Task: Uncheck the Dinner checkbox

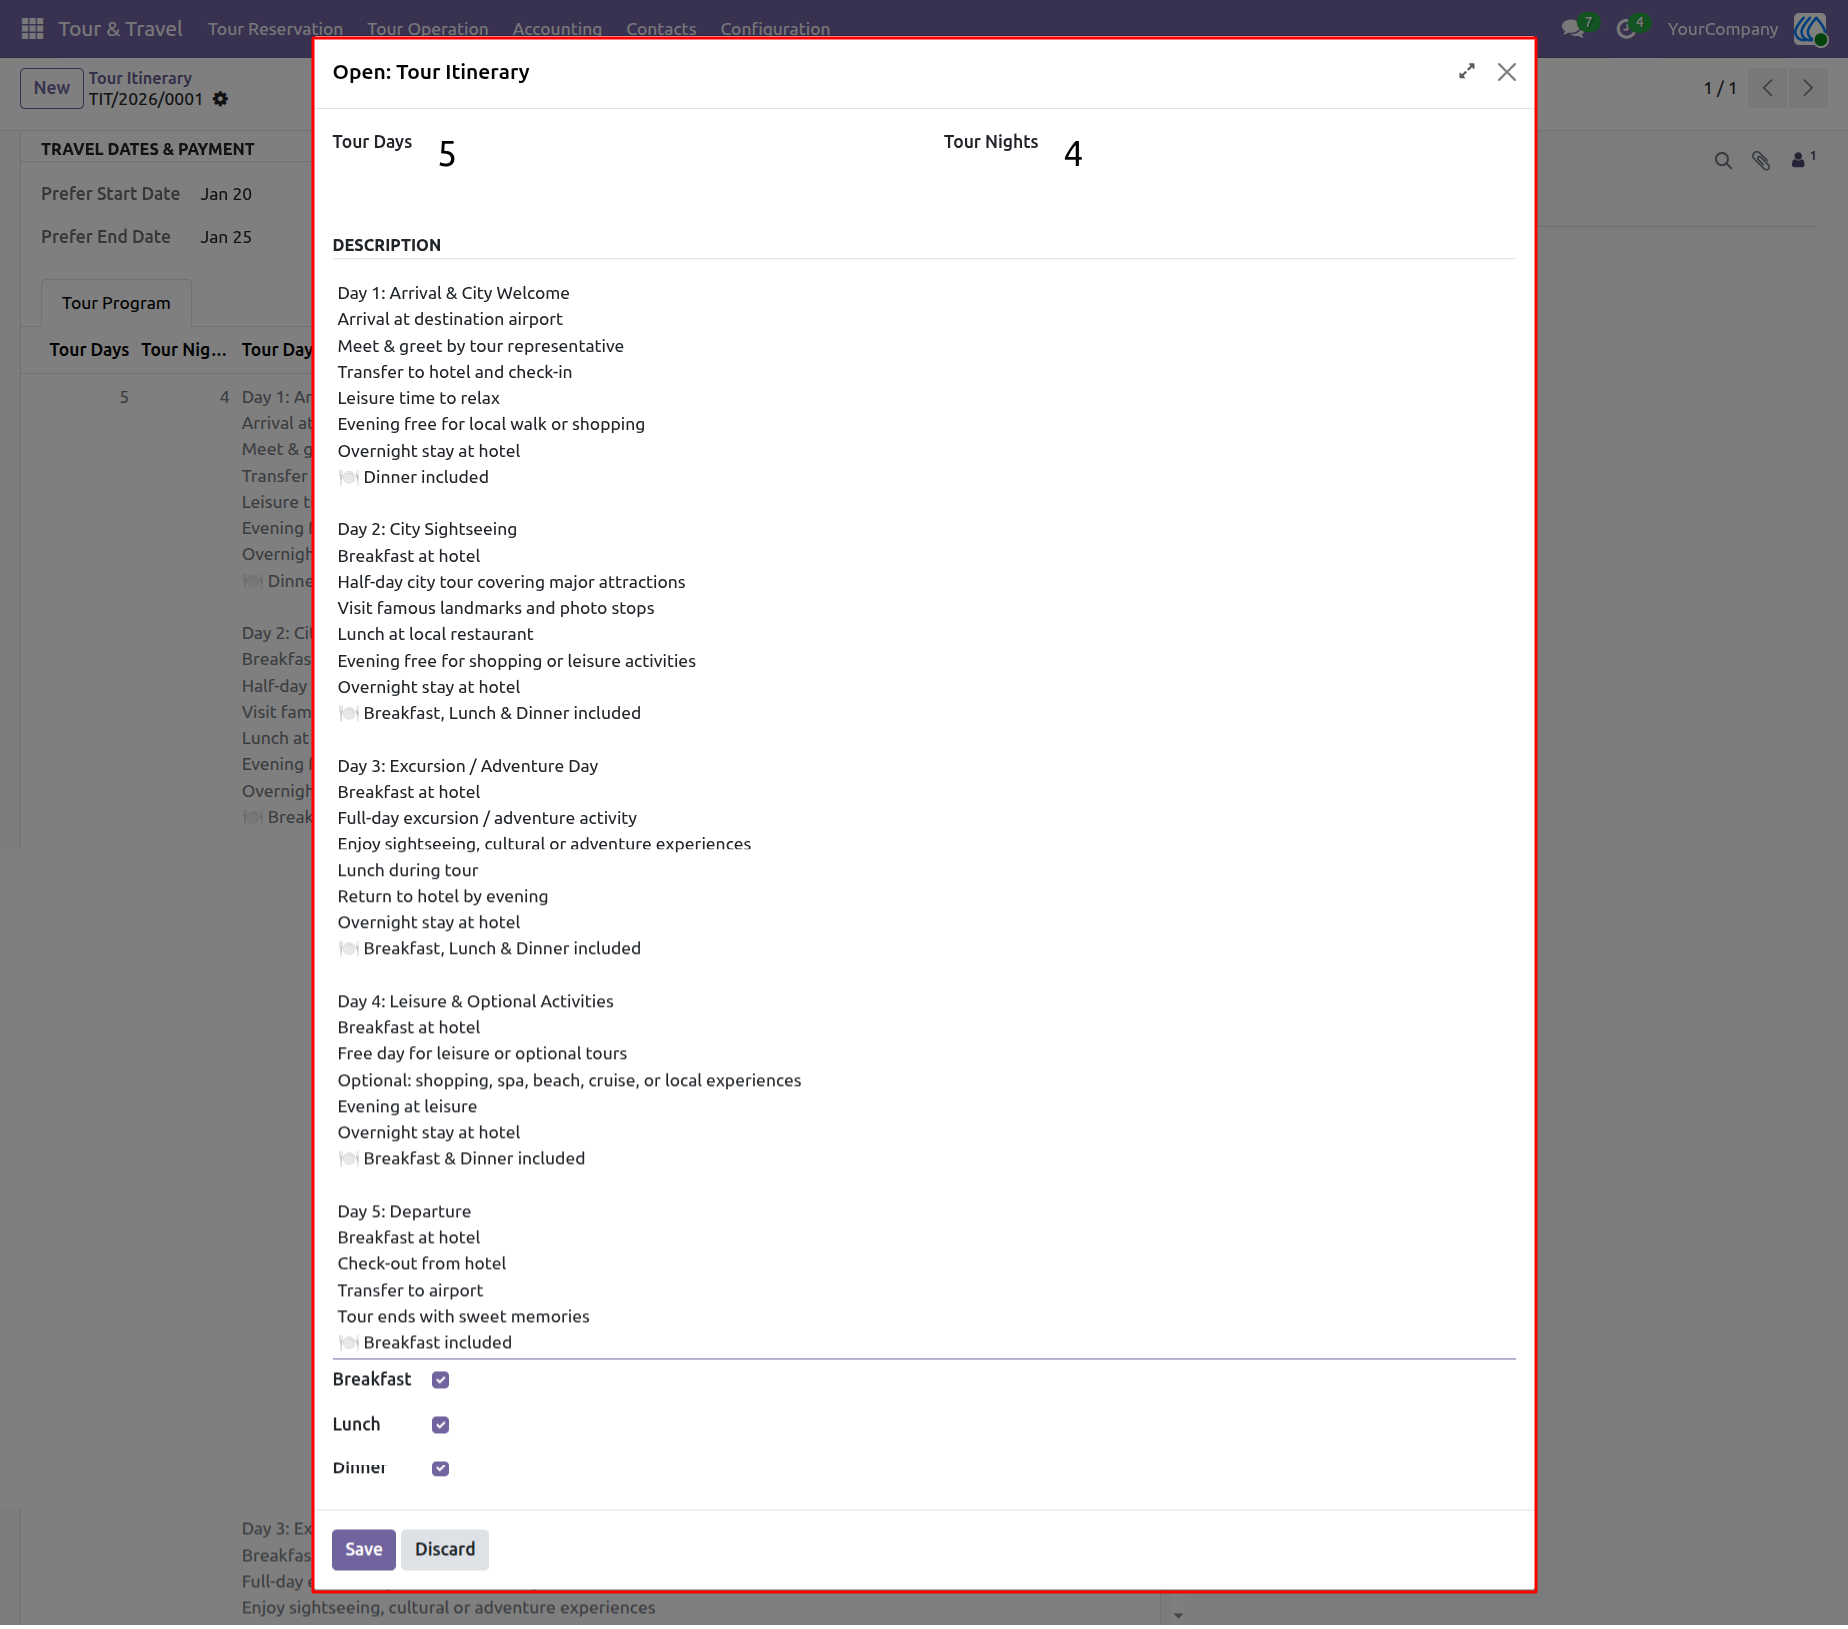Action: point(440,1469)
